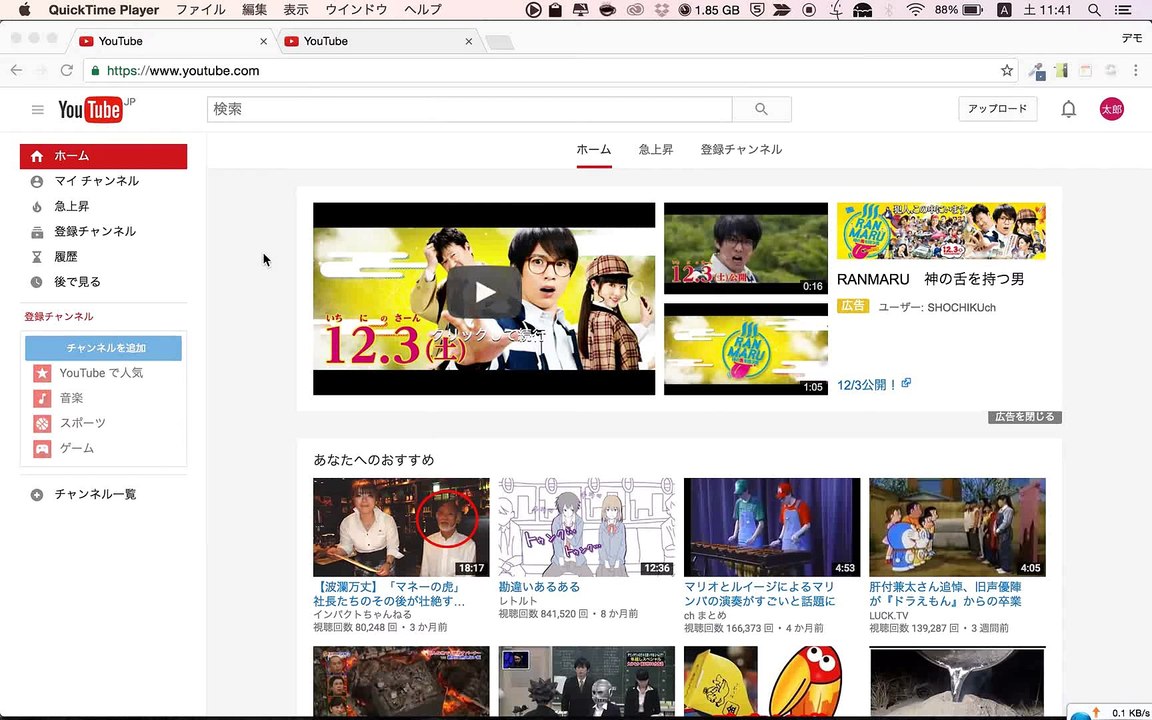
Task: Go back with the browser arrow
Action: click(16, 71)
